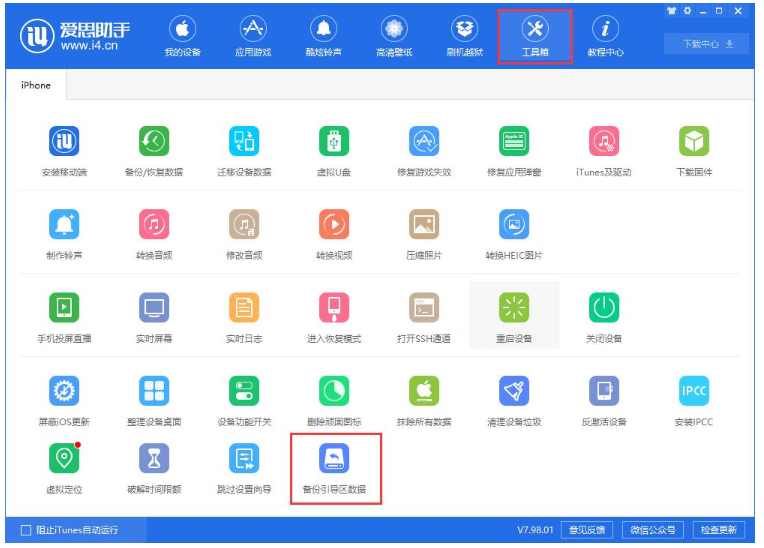Go to 高清壁纸 tab
The width and height of the screenshot is (764, 548).
[394, 37]
